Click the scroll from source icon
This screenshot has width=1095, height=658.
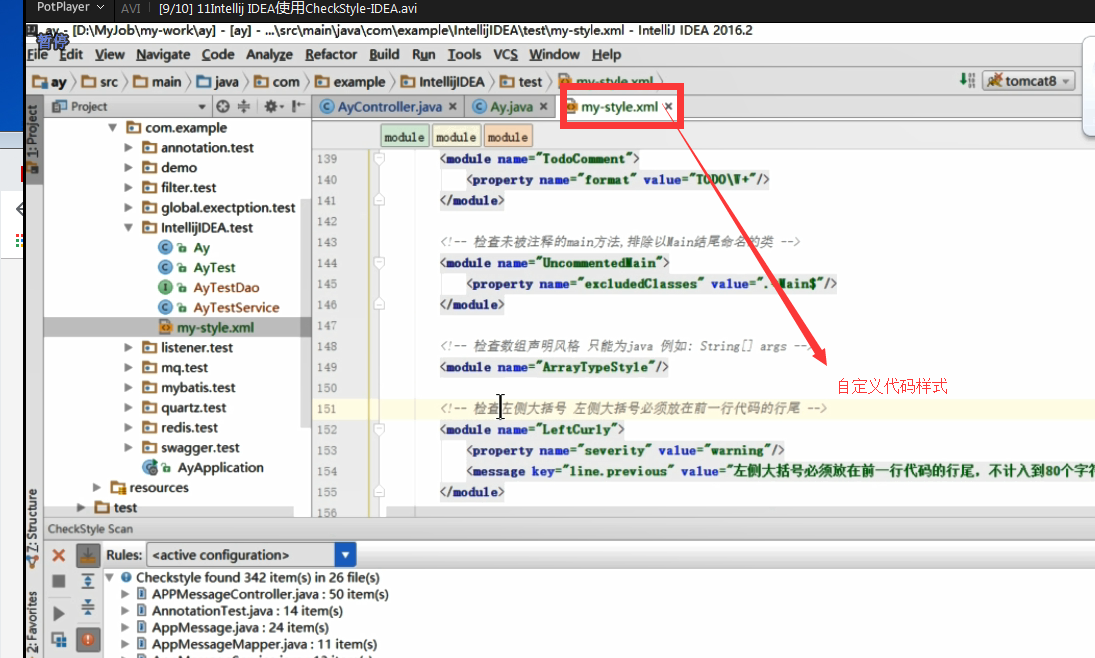[223, 106]
